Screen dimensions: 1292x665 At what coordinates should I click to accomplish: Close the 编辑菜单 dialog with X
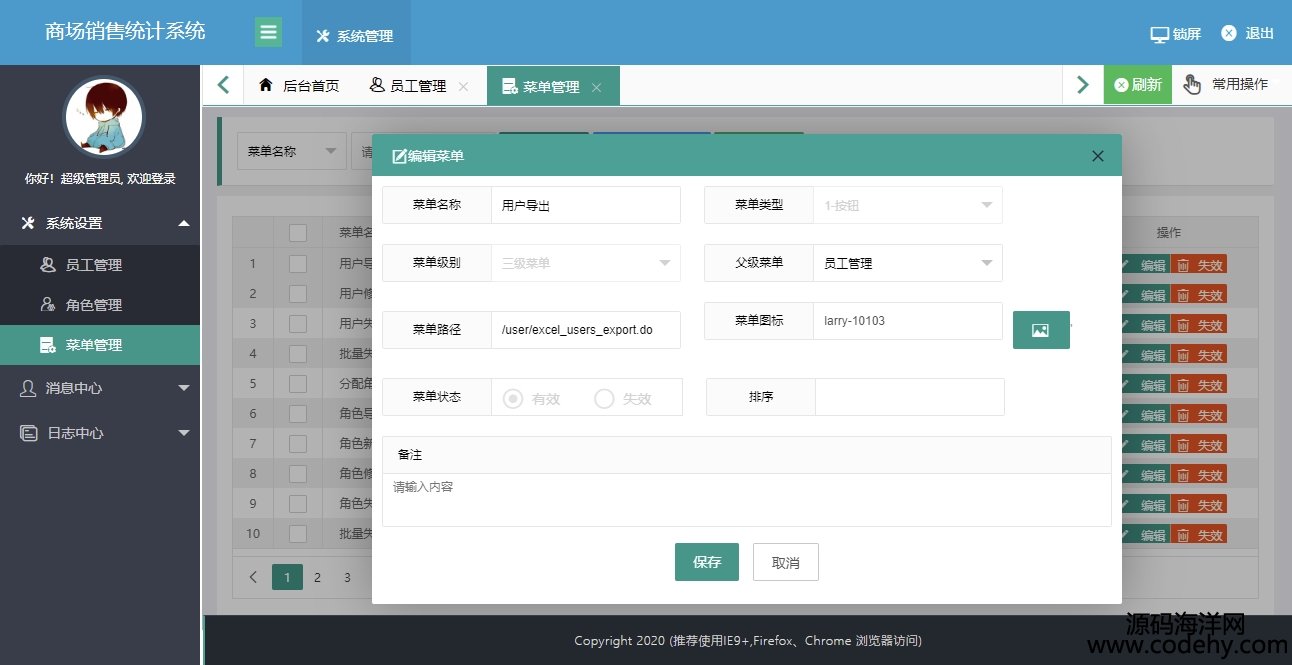point(1098,156)
